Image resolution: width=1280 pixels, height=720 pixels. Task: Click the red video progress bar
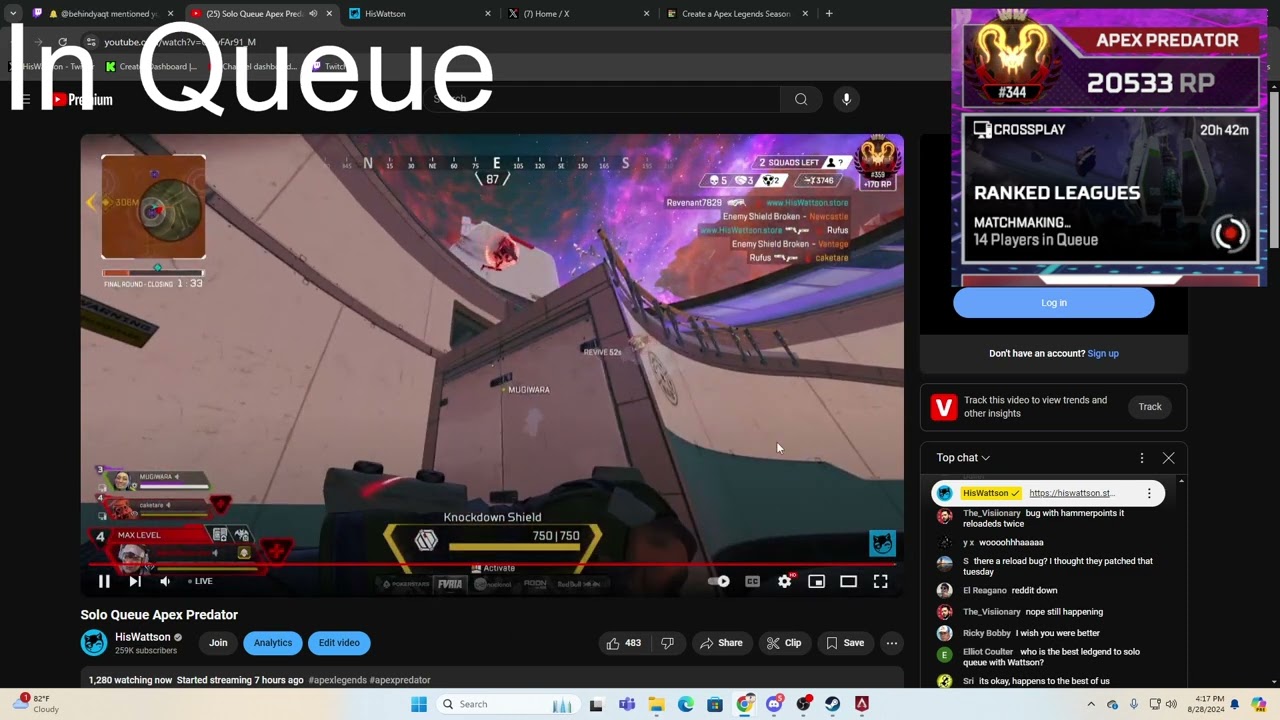tap(492, 564)
